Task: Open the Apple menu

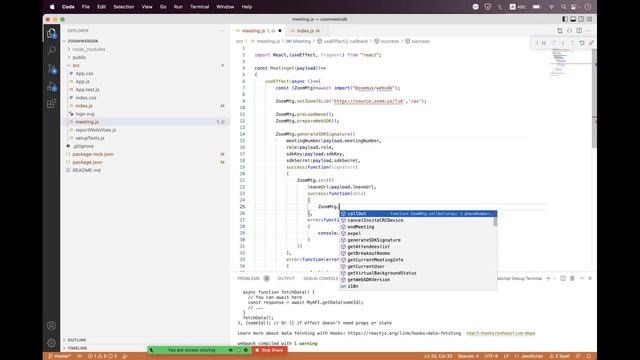Action: [x=52, y=7]
